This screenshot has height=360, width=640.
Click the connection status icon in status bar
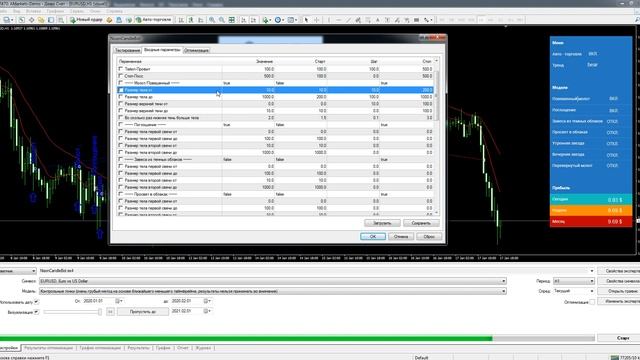coord(615,358)
